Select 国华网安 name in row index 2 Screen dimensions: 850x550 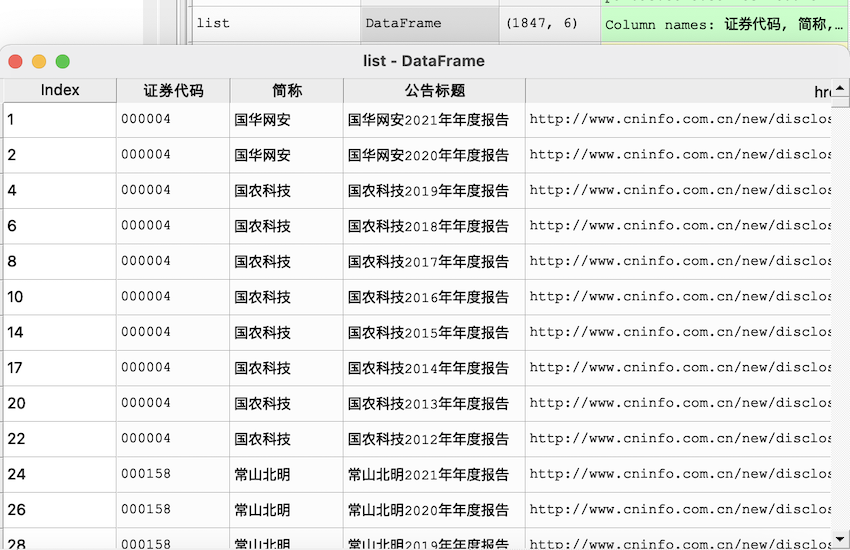287,156
